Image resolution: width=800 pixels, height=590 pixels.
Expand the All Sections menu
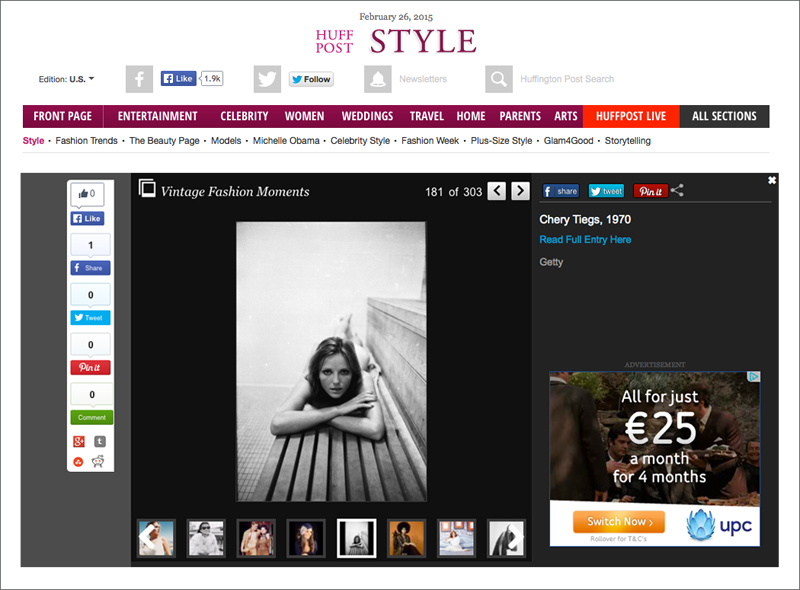coord(724,116)
